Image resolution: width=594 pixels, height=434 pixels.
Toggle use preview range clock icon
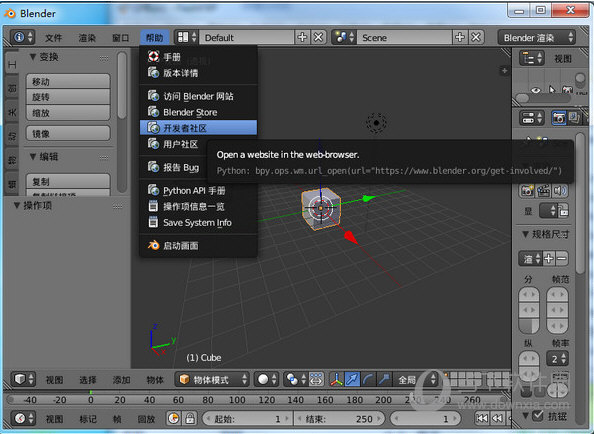coord(174,418)
